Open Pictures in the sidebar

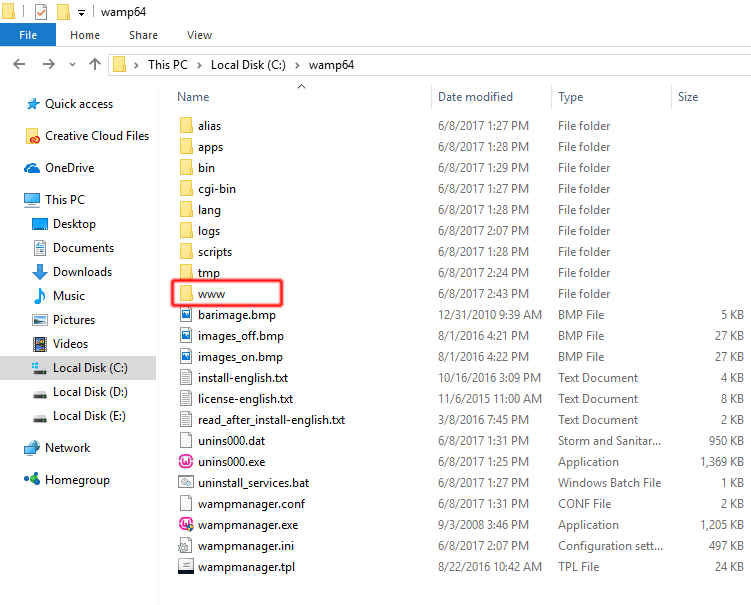(x=63, y=320)
